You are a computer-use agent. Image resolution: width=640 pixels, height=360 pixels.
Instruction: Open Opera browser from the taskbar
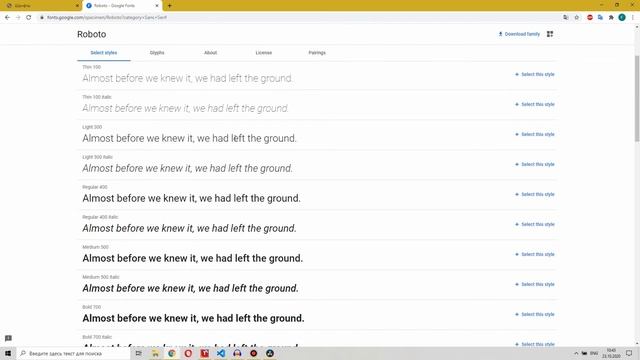pos(188,353)
